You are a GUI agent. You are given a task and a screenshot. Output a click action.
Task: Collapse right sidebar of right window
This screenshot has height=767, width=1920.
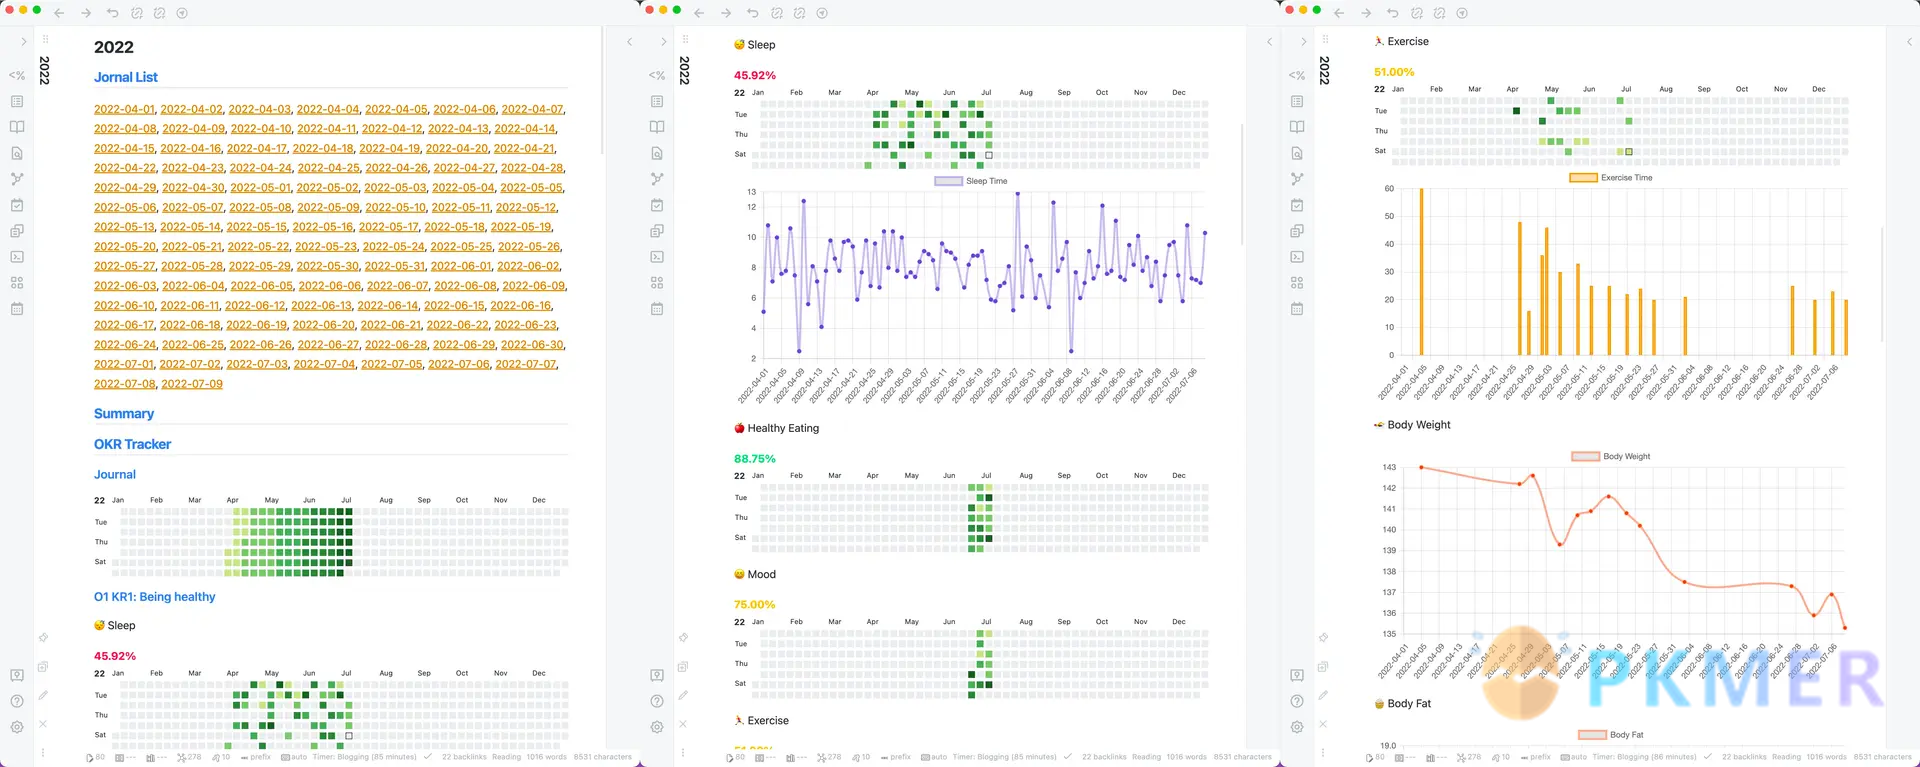(1909, 41)
